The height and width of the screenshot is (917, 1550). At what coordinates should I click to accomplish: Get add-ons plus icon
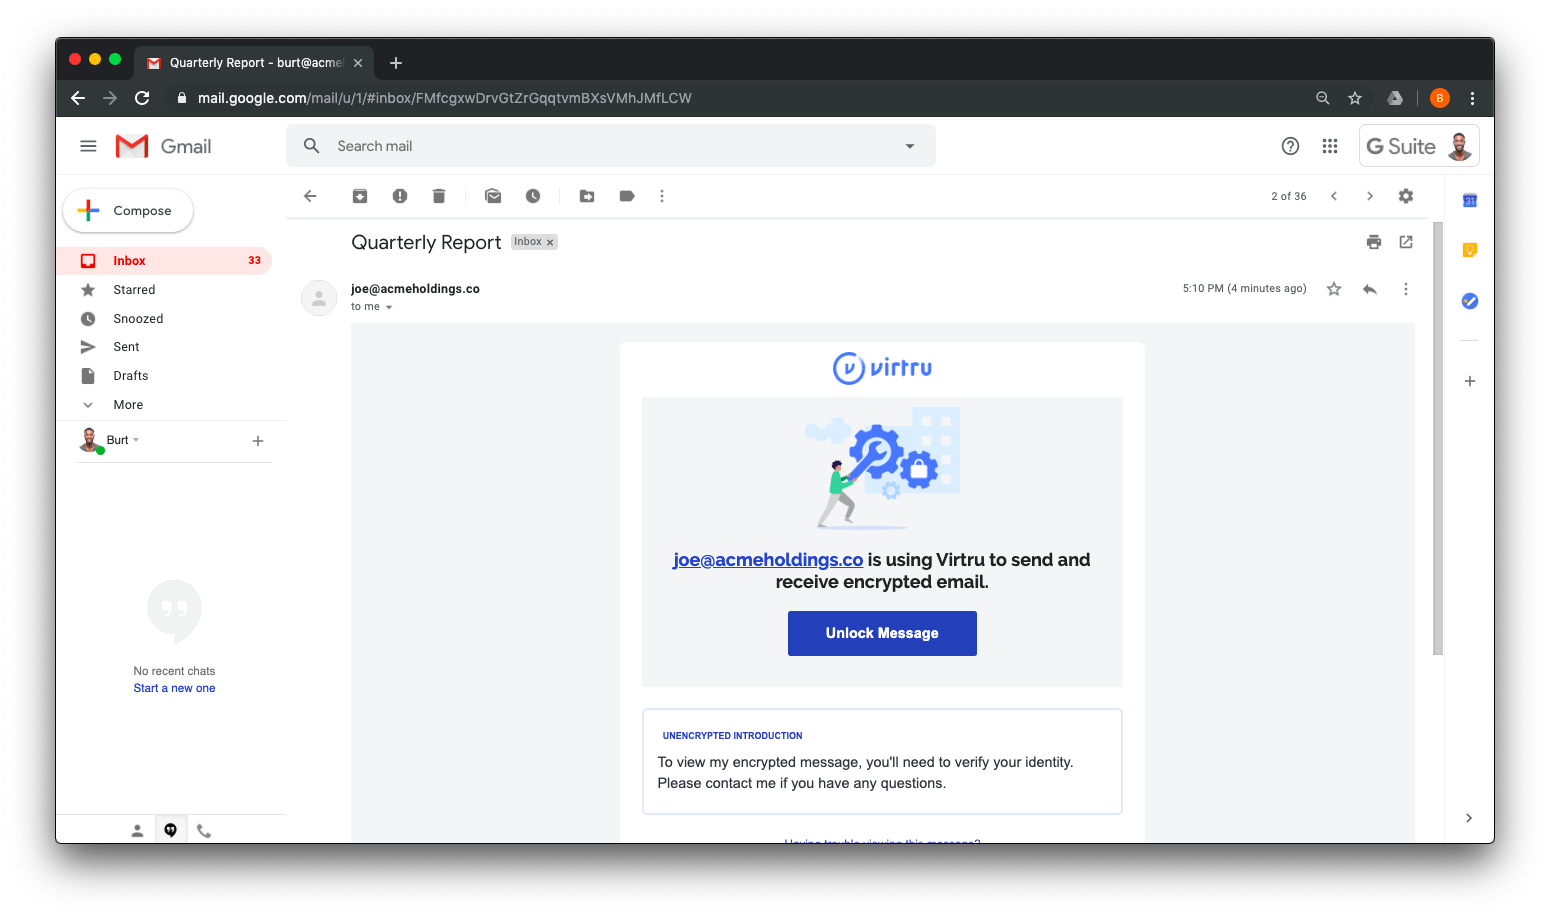coord(1470,381)
